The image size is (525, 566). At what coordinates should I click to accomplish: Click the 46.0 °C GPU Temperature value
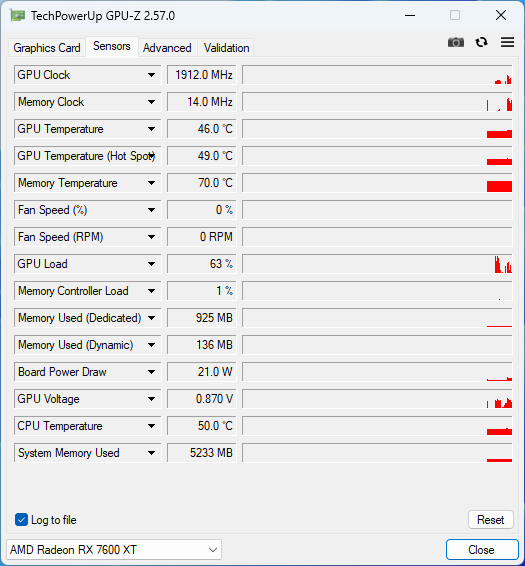[x=201, y=129]
